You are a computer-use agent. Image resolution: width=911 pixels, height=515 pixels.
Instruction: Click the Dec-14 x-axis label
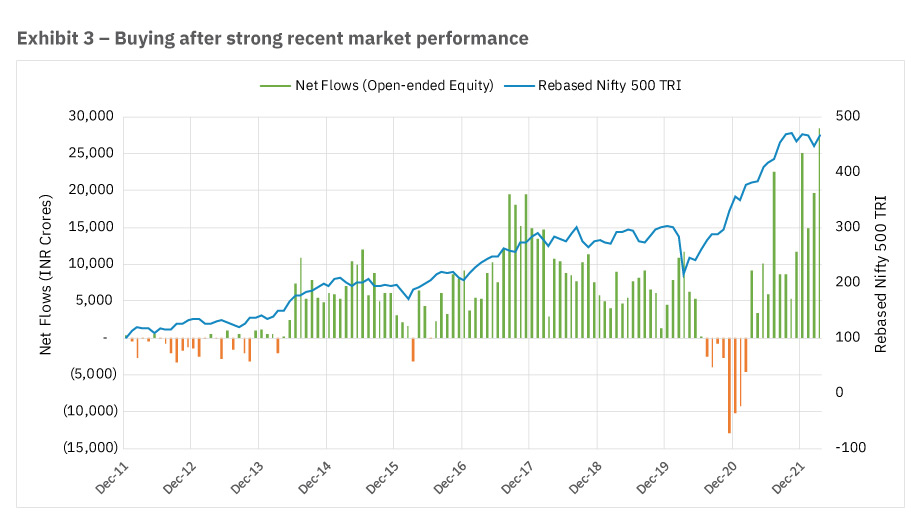pyautogui.click(x=315, y=478)
